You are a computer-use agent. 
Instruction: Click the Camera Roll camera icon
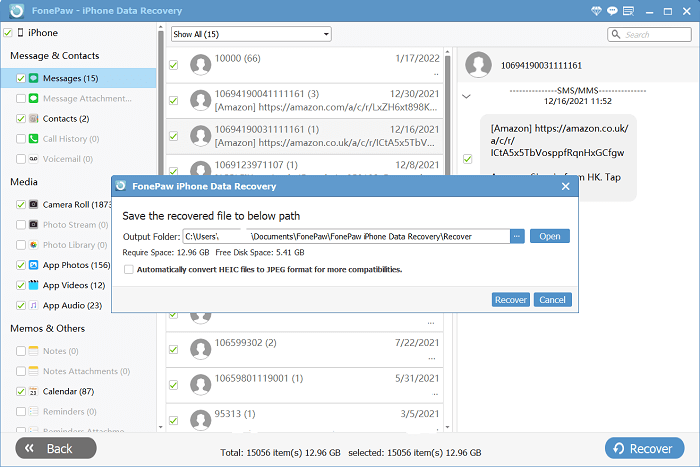point(33,204)
